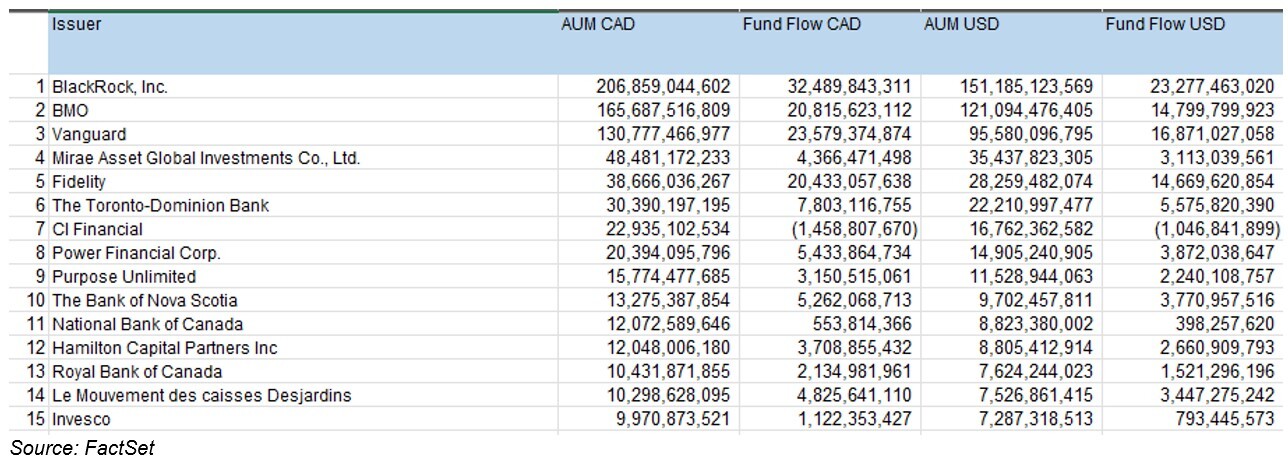Select BMO fund flow USD 14,799,799,923
Image resolution: width=1288 pixels, height=464 pixels.
1212,110
